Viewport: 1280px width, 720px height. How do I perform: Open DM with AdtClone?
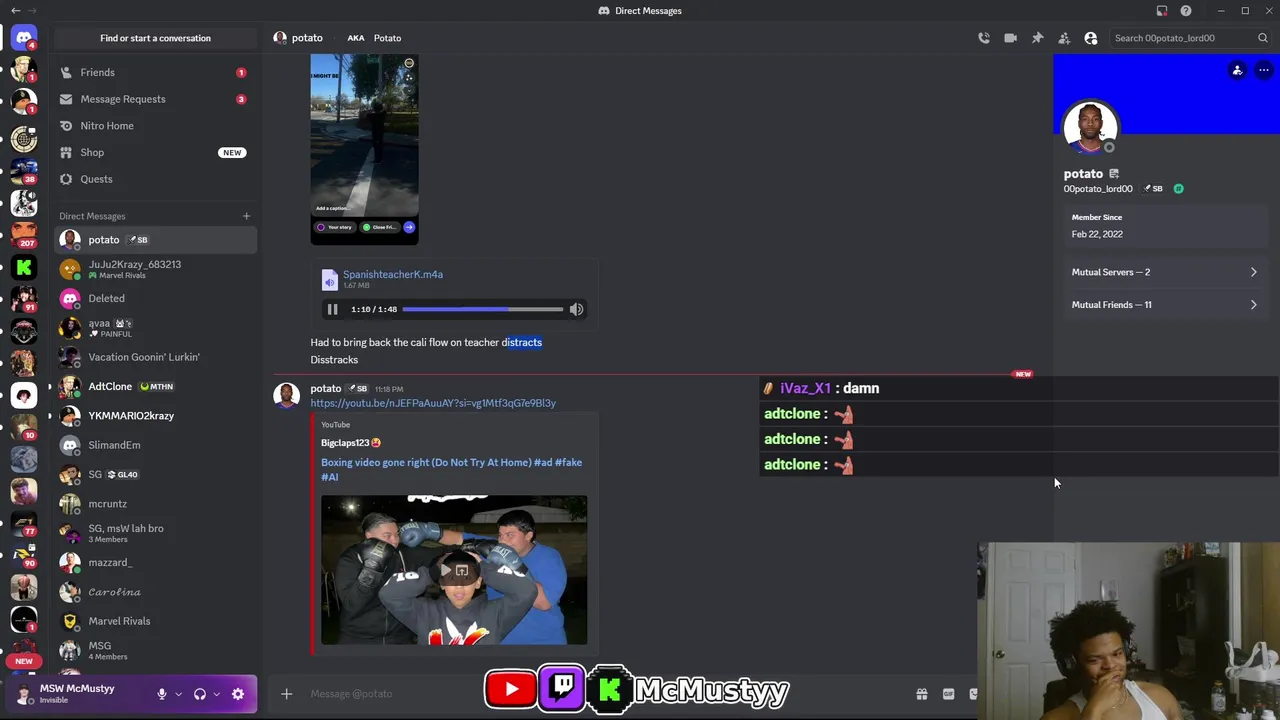pyautogui.click(x=155, y=386)
